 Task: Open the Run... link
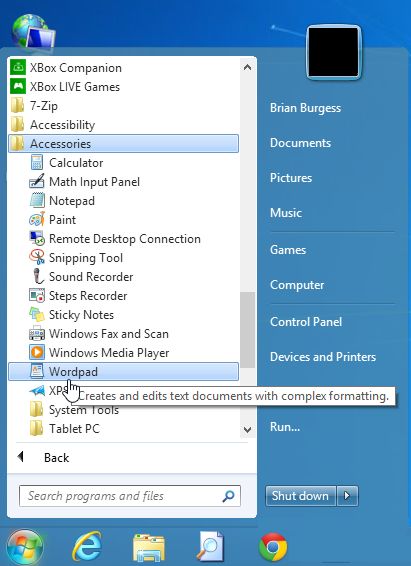285,427
